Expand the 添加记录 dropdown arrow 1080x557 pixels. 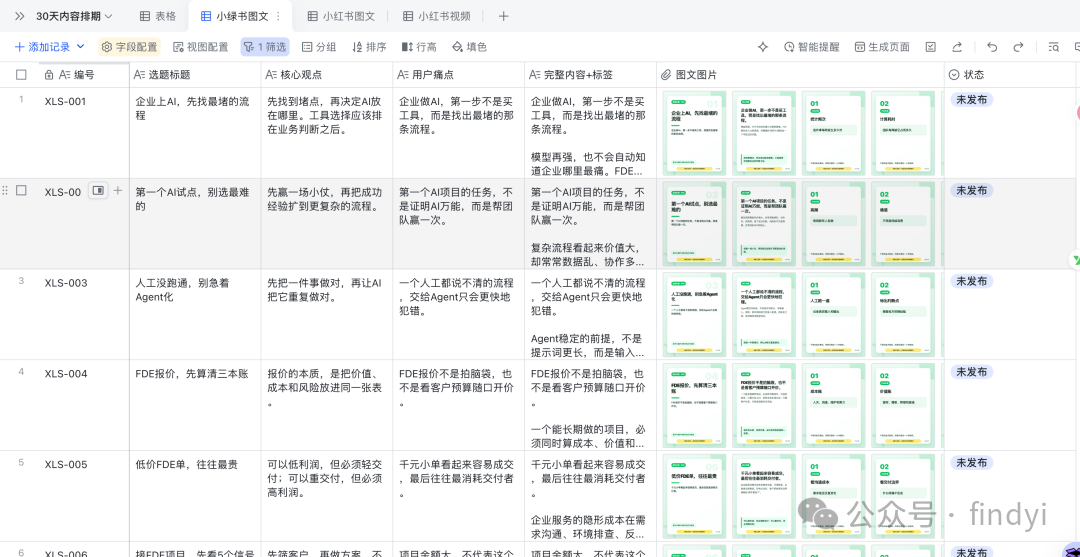(80, 47)
